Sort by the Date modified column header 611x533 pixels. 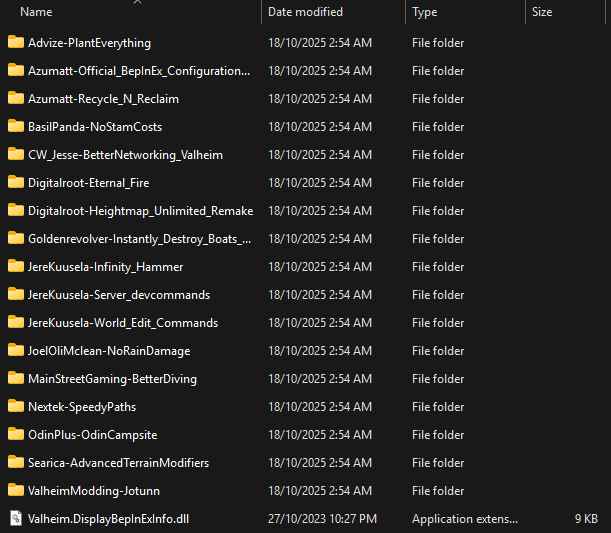(x=306, y=12)
